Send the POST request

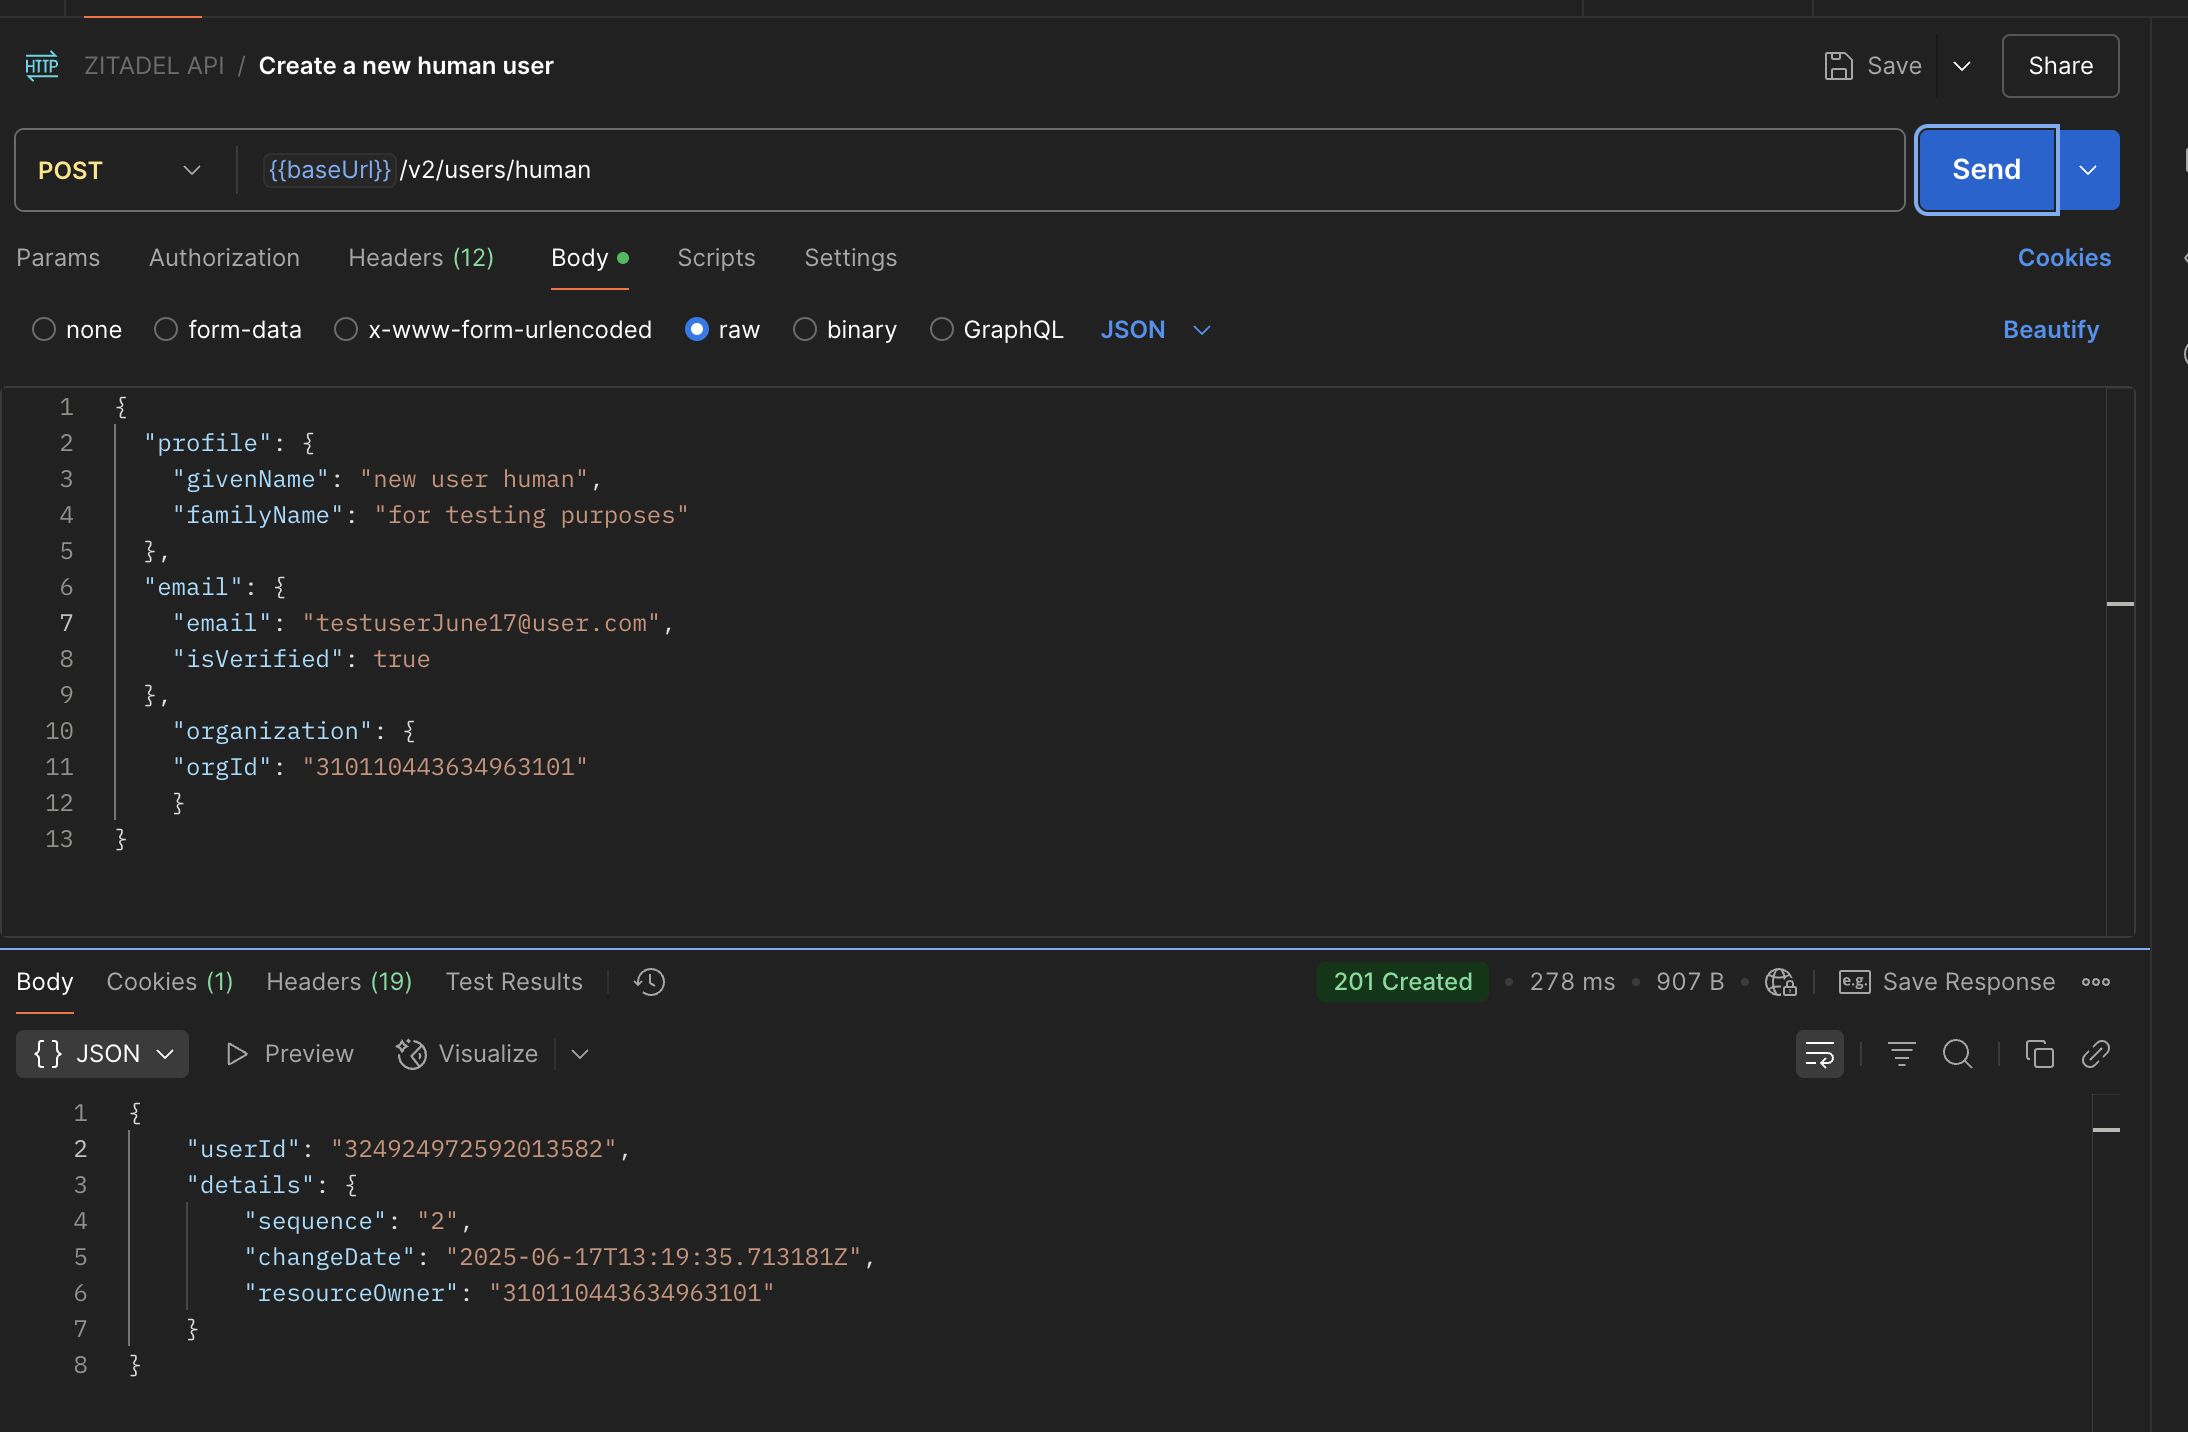pyautogui.click(x=1986, y=170)
